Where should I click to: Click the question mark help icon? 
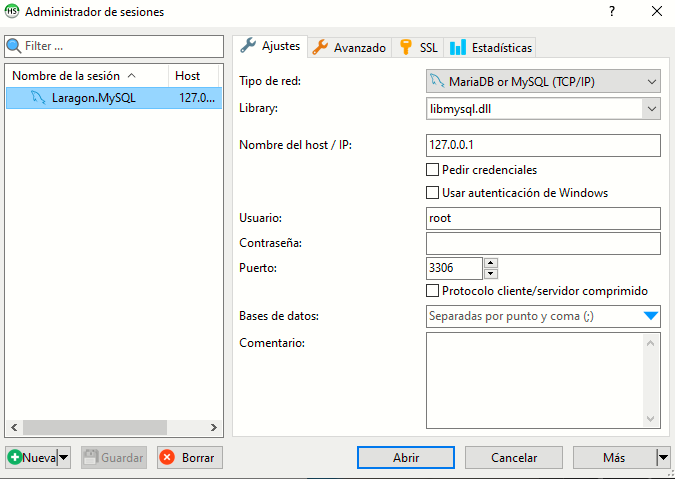(x=611, y=12)
